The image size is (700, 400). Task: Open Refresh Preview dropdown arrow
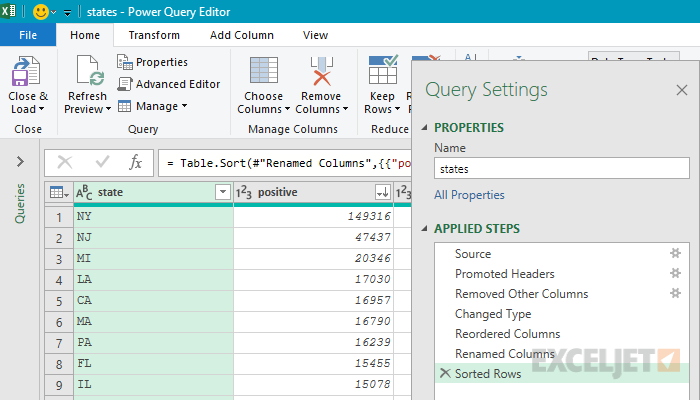[x=108, y=109]
